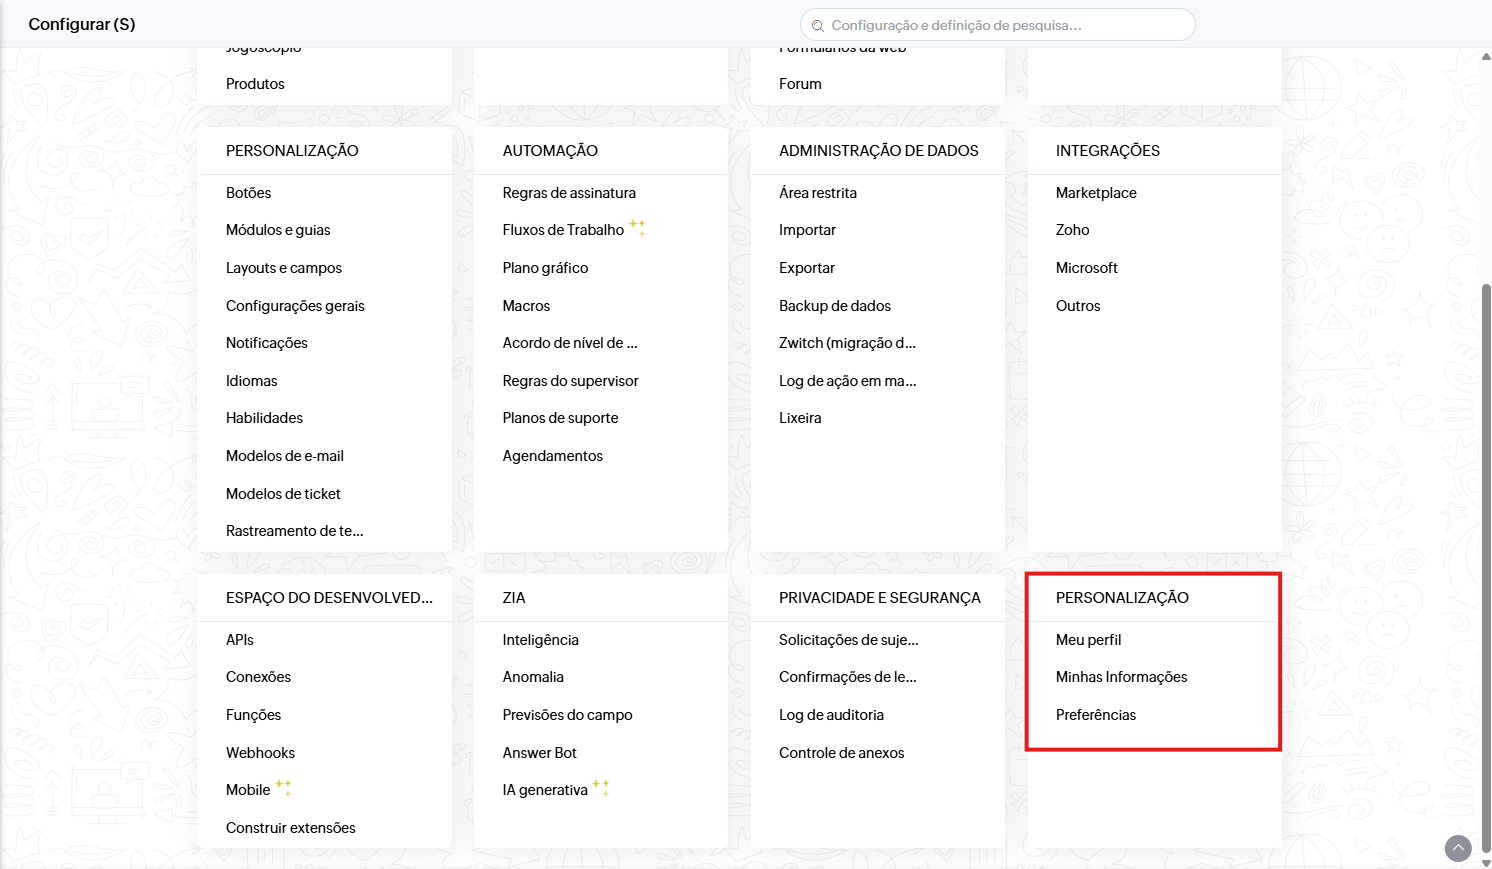Screen dimensions: 1492x869
Task: Open Answer Bot under ZIA
Action: click(x=539, y=753)
